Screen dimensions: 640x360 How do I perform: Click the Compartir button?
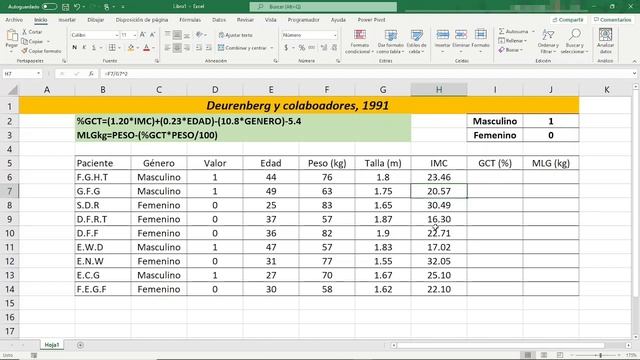(x=568, y=20)
